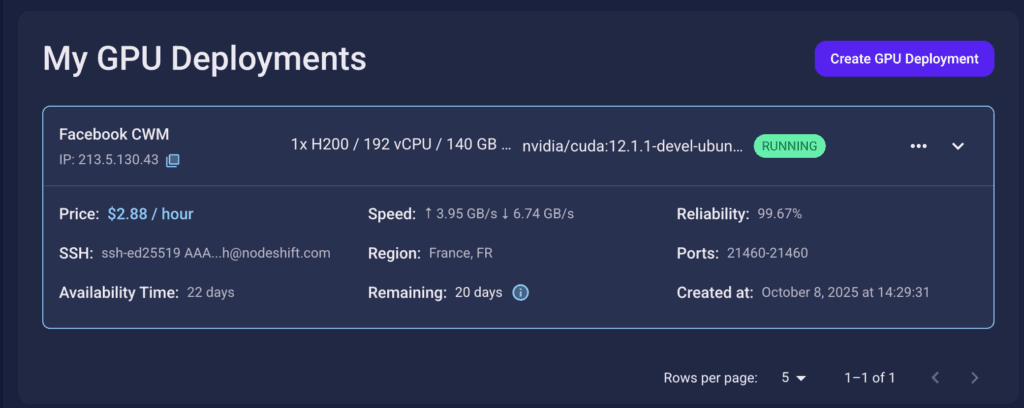Click the nvidia/cuda image name

632,146
